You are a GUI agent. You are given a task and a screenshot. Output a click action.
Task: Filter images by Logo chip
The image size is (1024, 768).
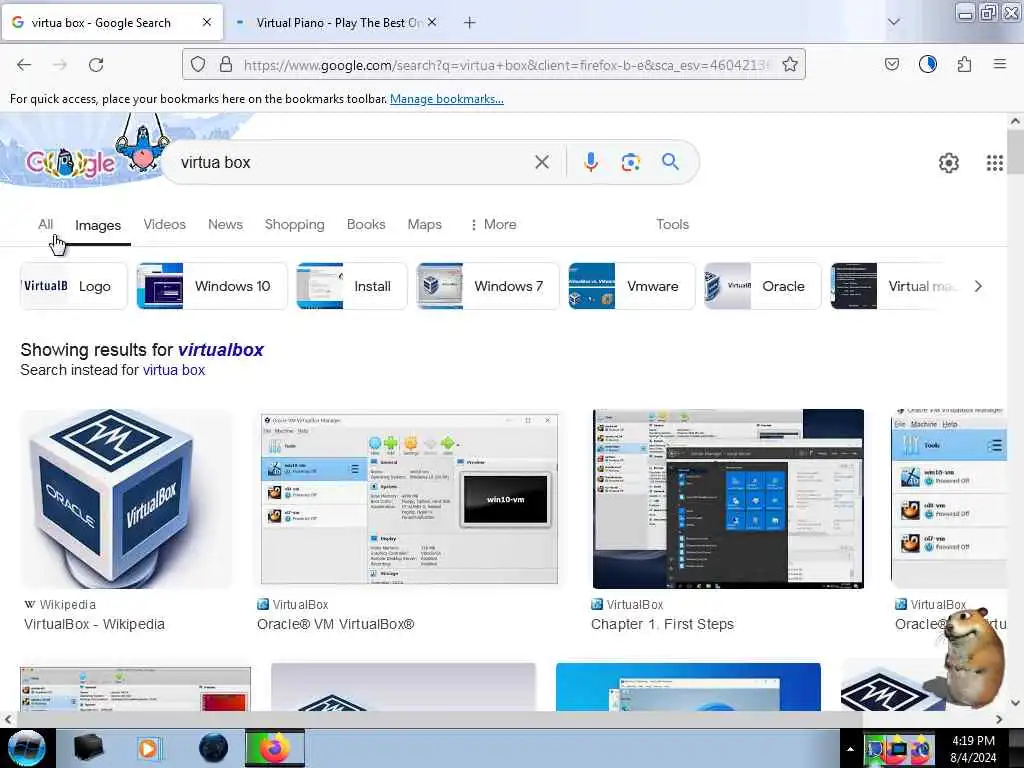pyautogui.click(x=74, y=286)
